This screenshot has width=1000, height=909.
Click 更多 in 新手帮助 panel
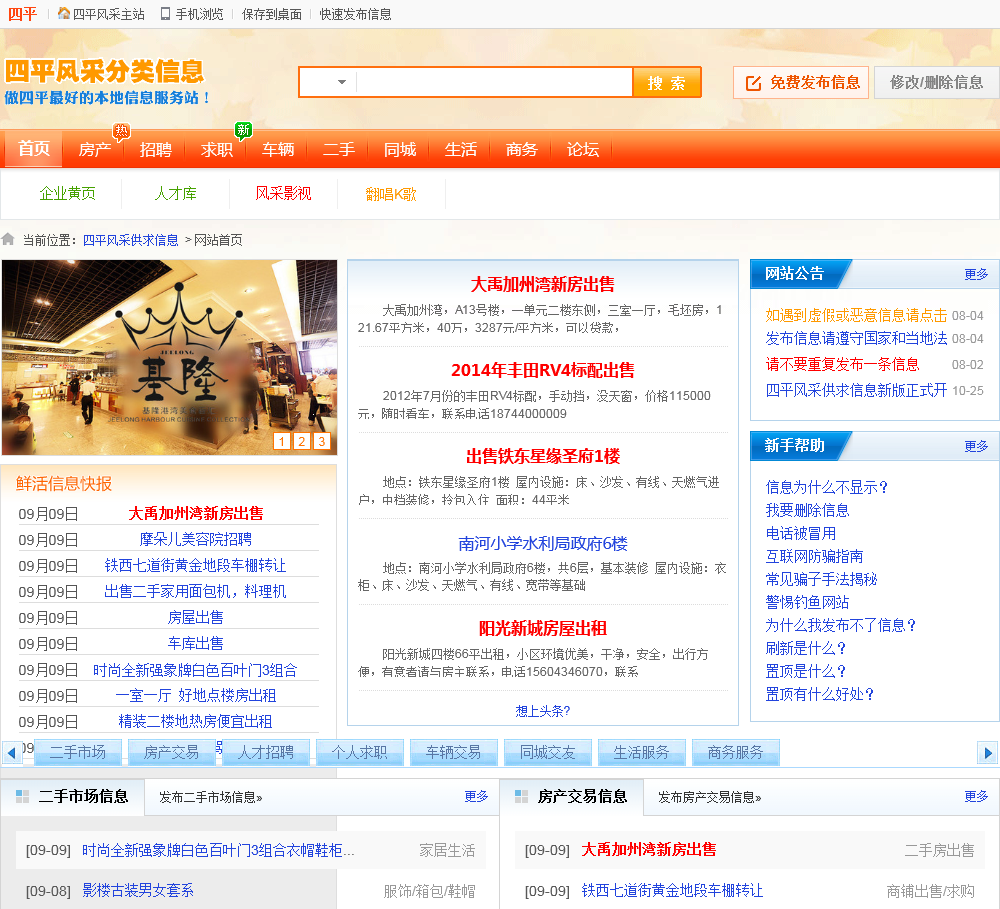(x=976, y=446)
